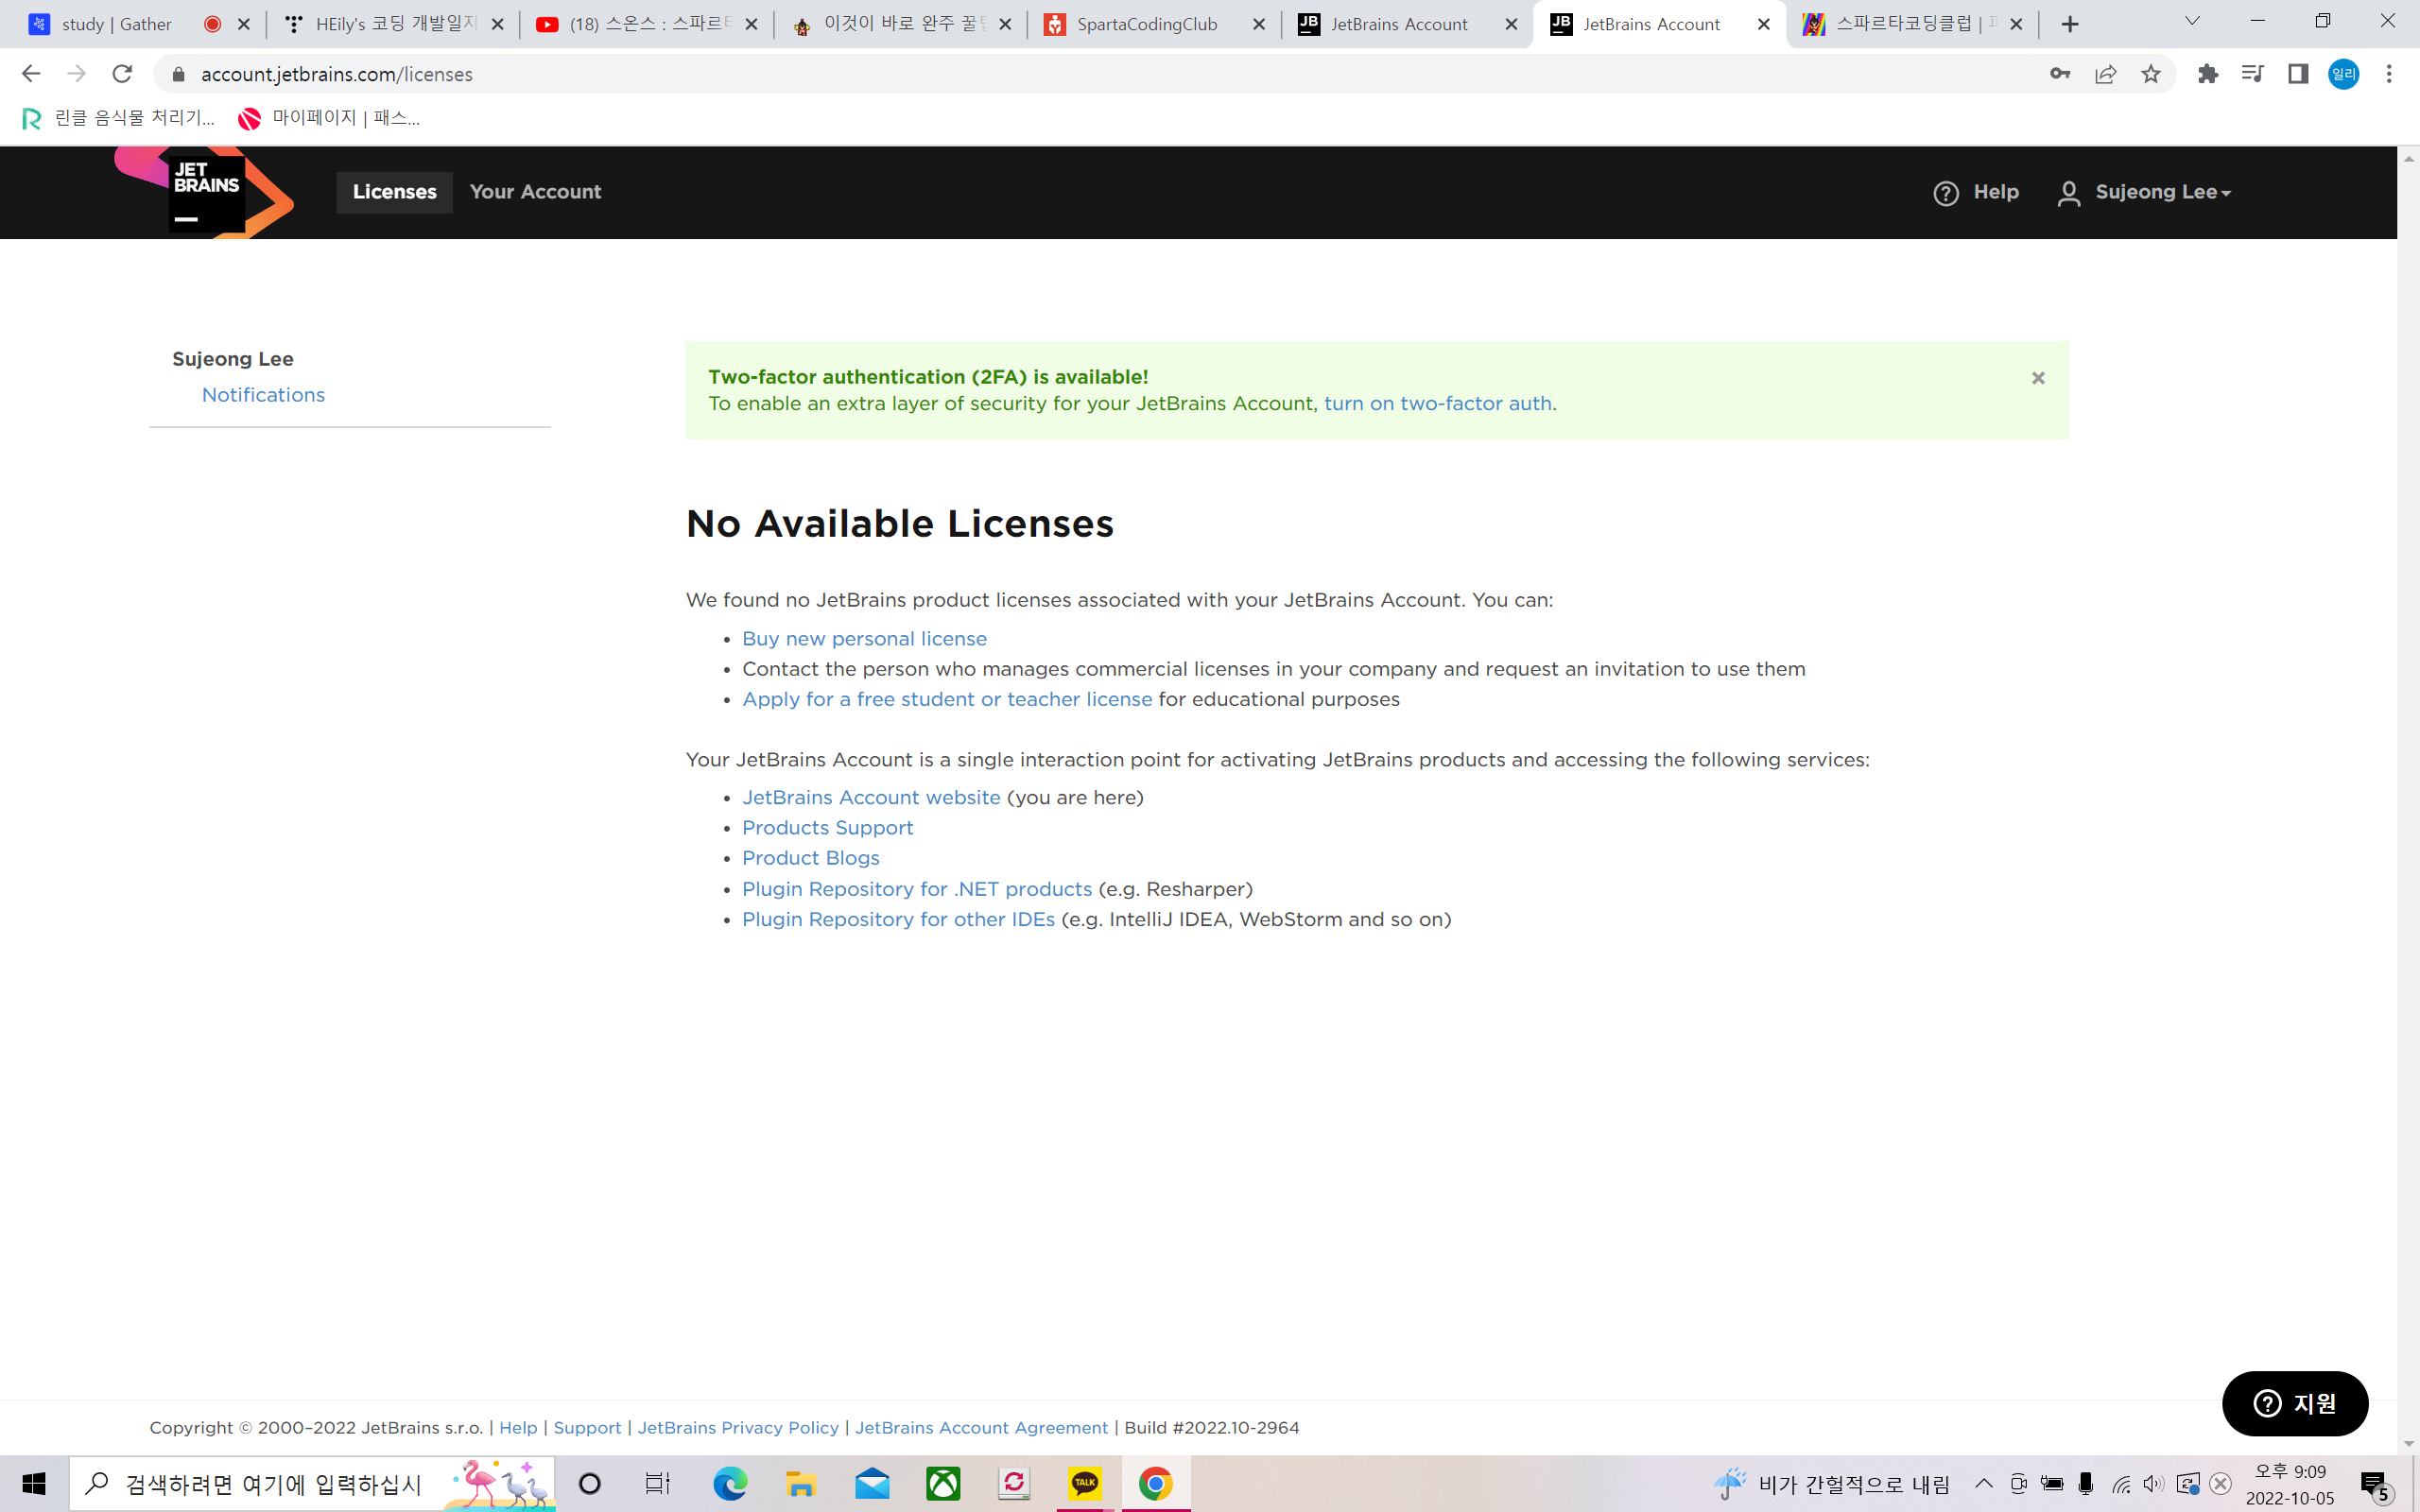
Task: Open the Mail app from the taskbar
Action: (x=872, y=1484)
